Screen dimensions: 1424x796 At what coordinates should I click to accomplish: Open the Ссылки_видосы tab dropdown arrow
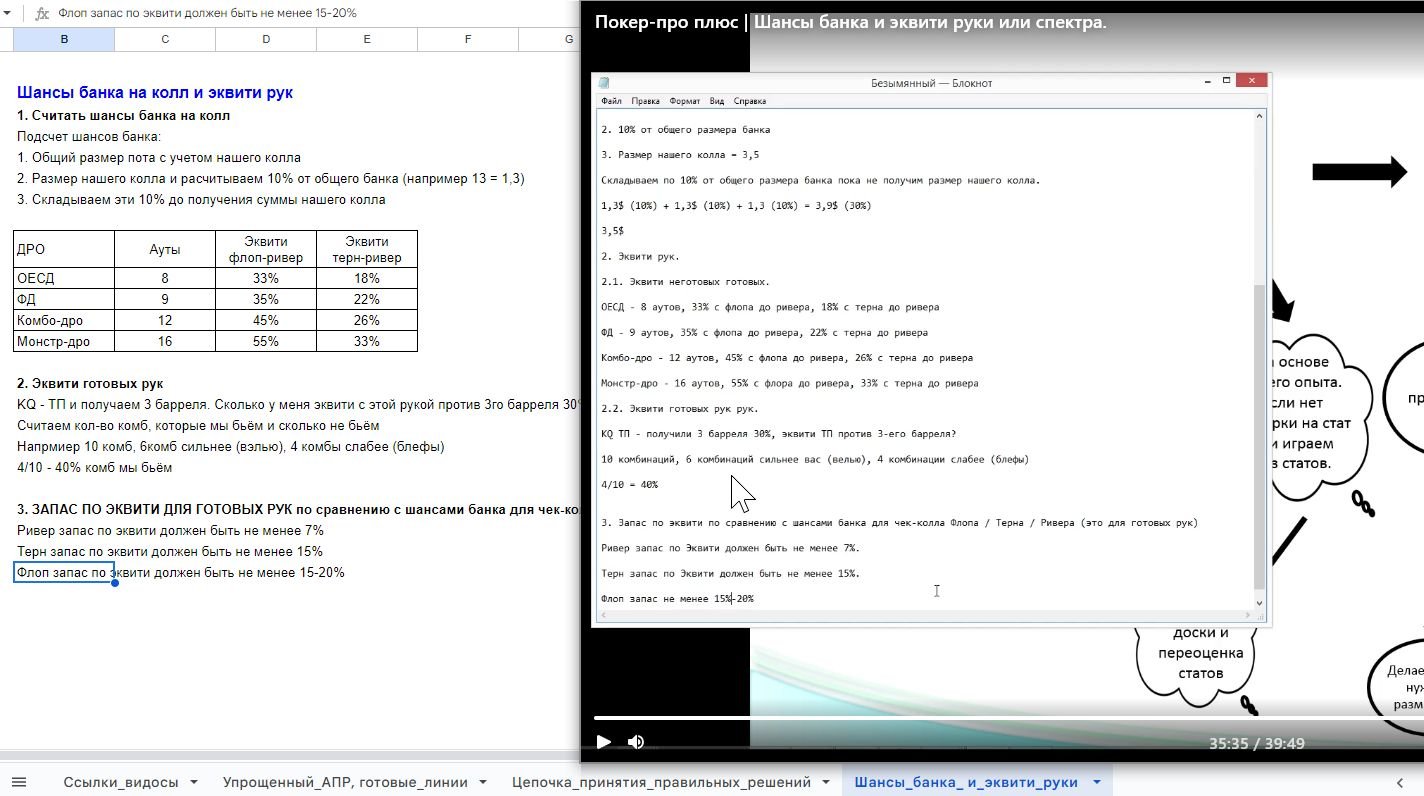pyautogui.click(x=194, y=782)
